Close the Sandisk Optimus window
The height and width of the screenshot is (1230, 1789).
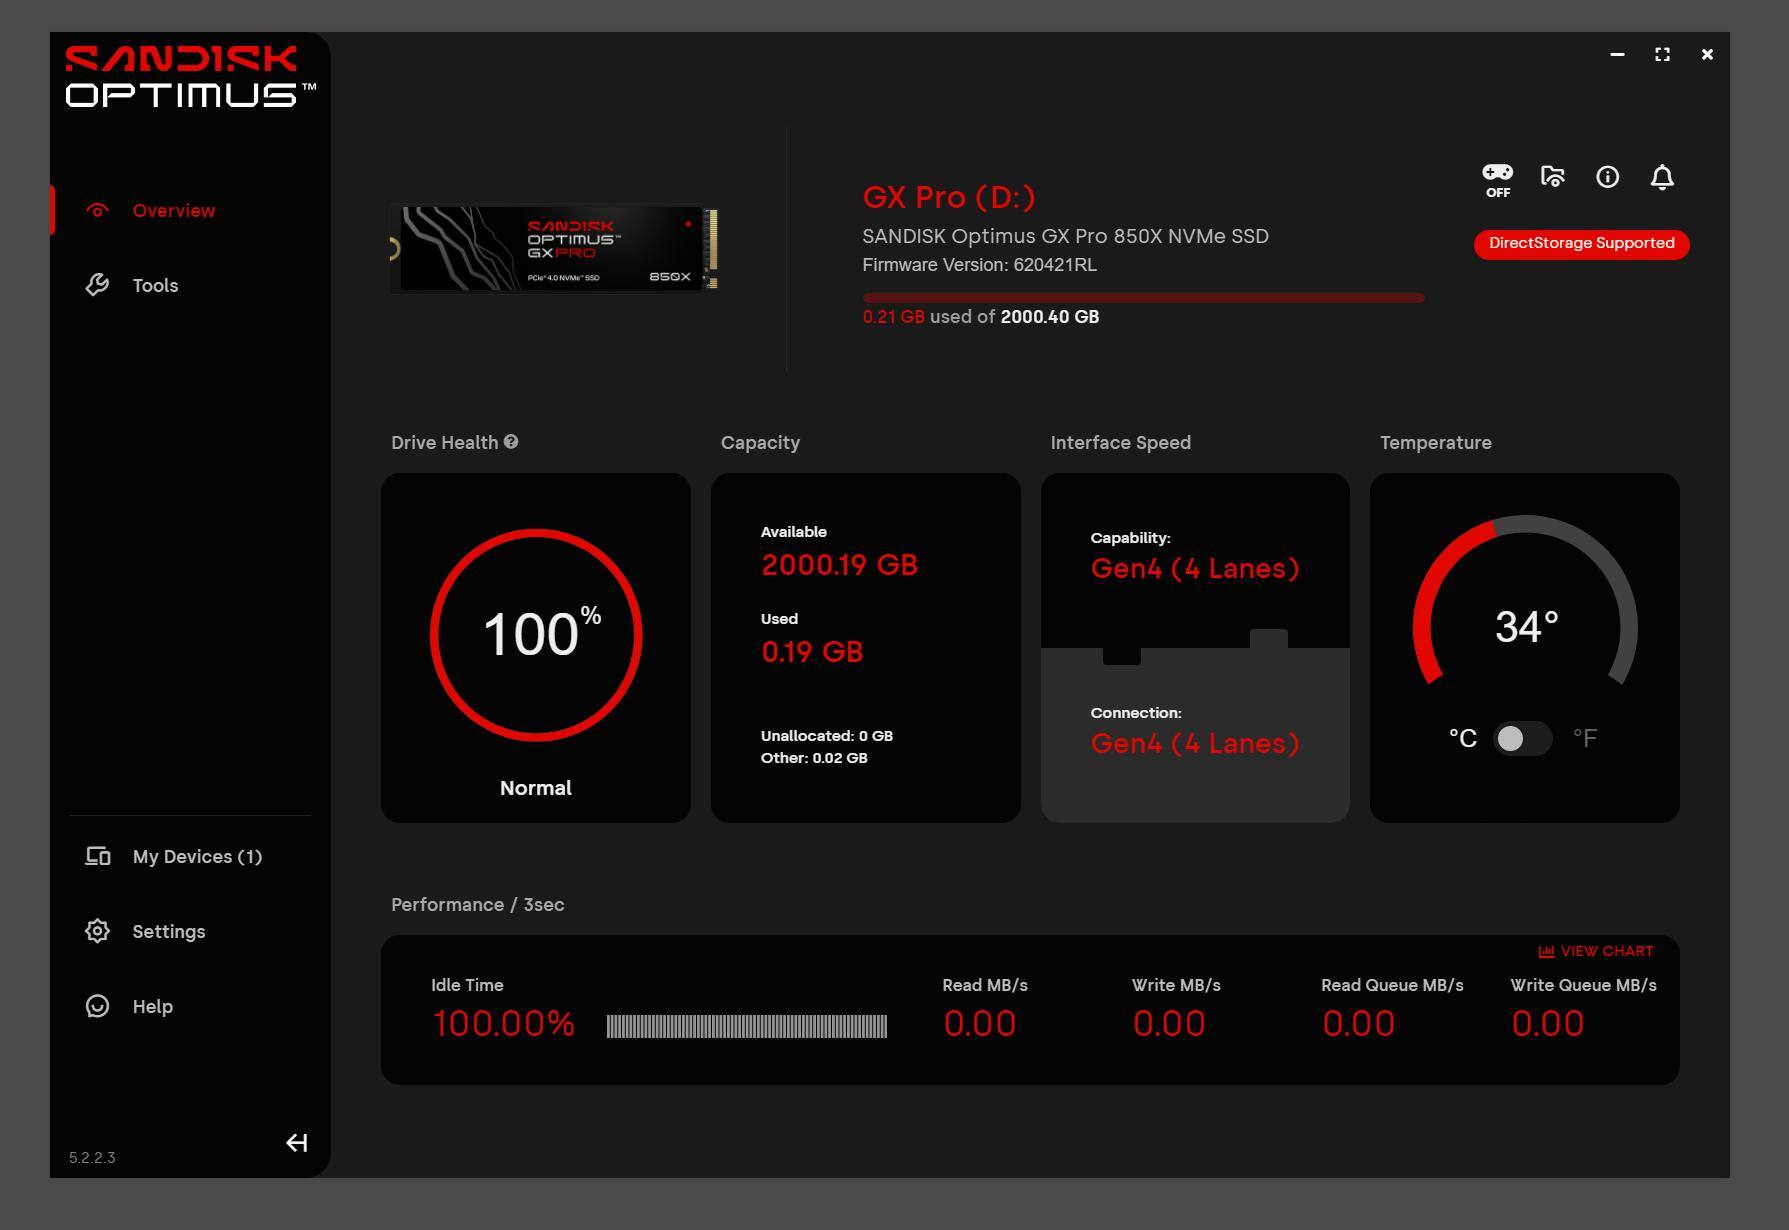point(1707,54)
